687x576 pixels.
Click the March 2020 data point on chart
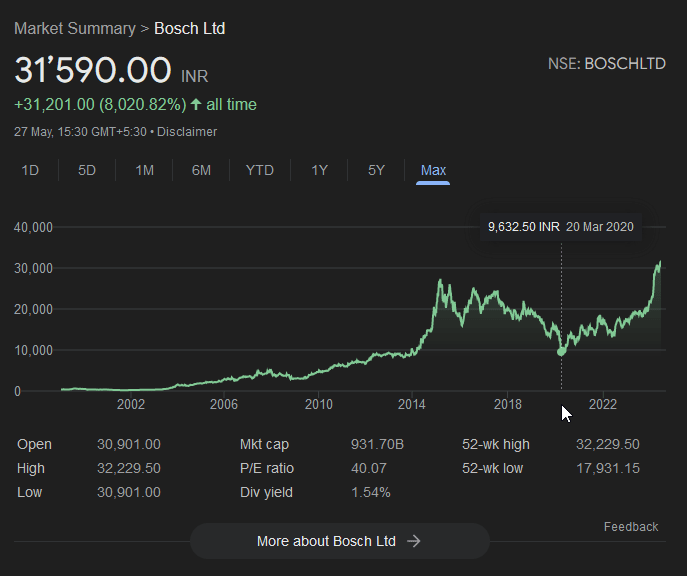click(561, 351)
